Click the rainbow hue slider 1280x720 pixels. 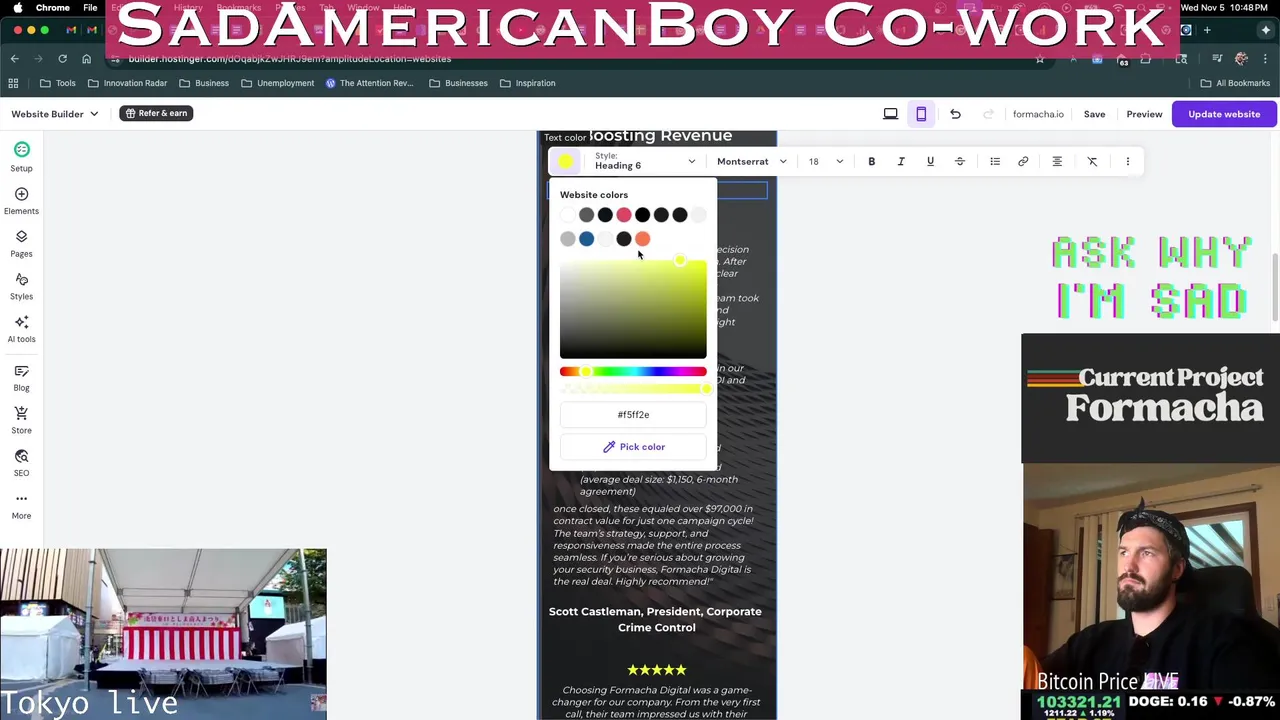[x=633, y=372]
